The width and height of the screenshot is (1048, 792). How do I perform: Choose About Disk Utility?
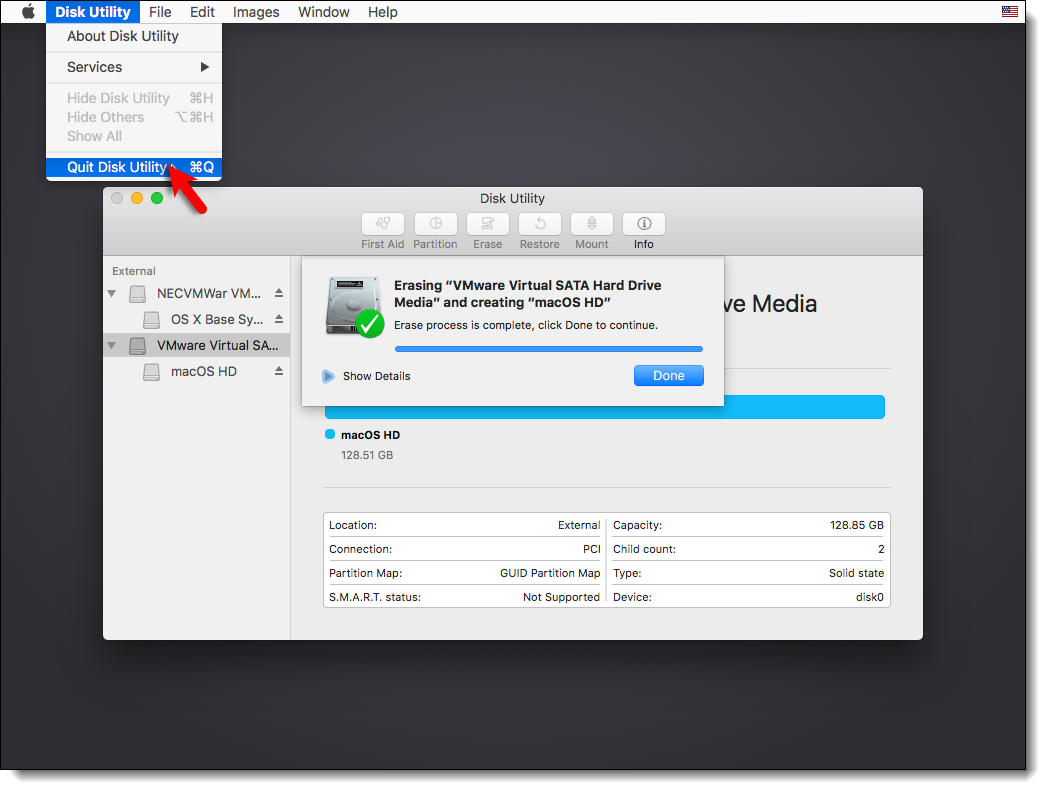coord(134,36)
